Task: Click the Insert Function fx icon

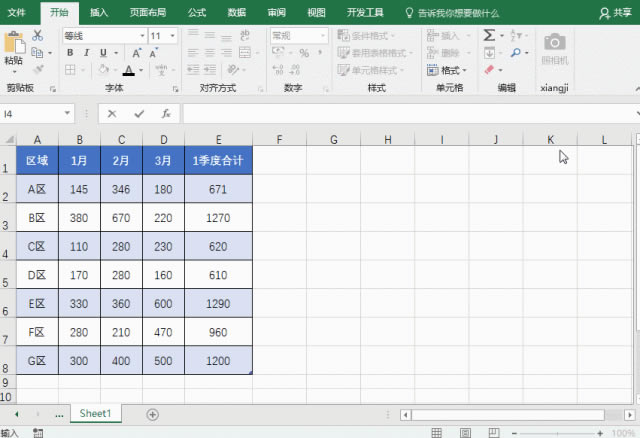Action: coord(165,114)
